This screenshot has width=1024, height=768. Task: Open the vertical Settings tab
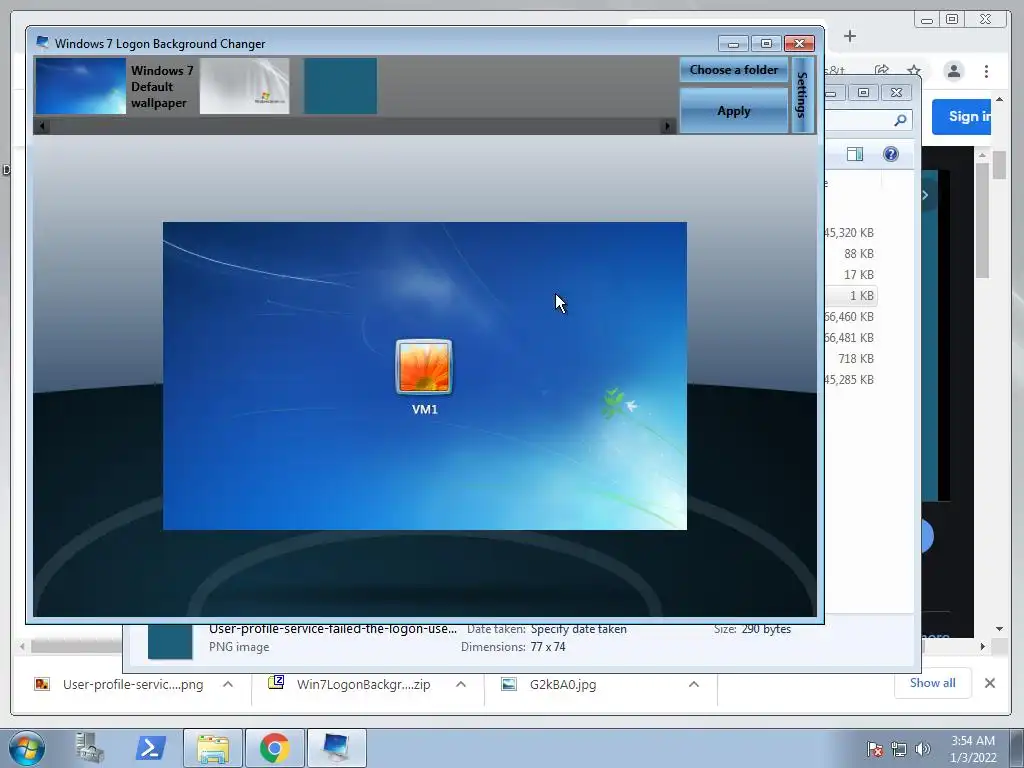point(803,95)
